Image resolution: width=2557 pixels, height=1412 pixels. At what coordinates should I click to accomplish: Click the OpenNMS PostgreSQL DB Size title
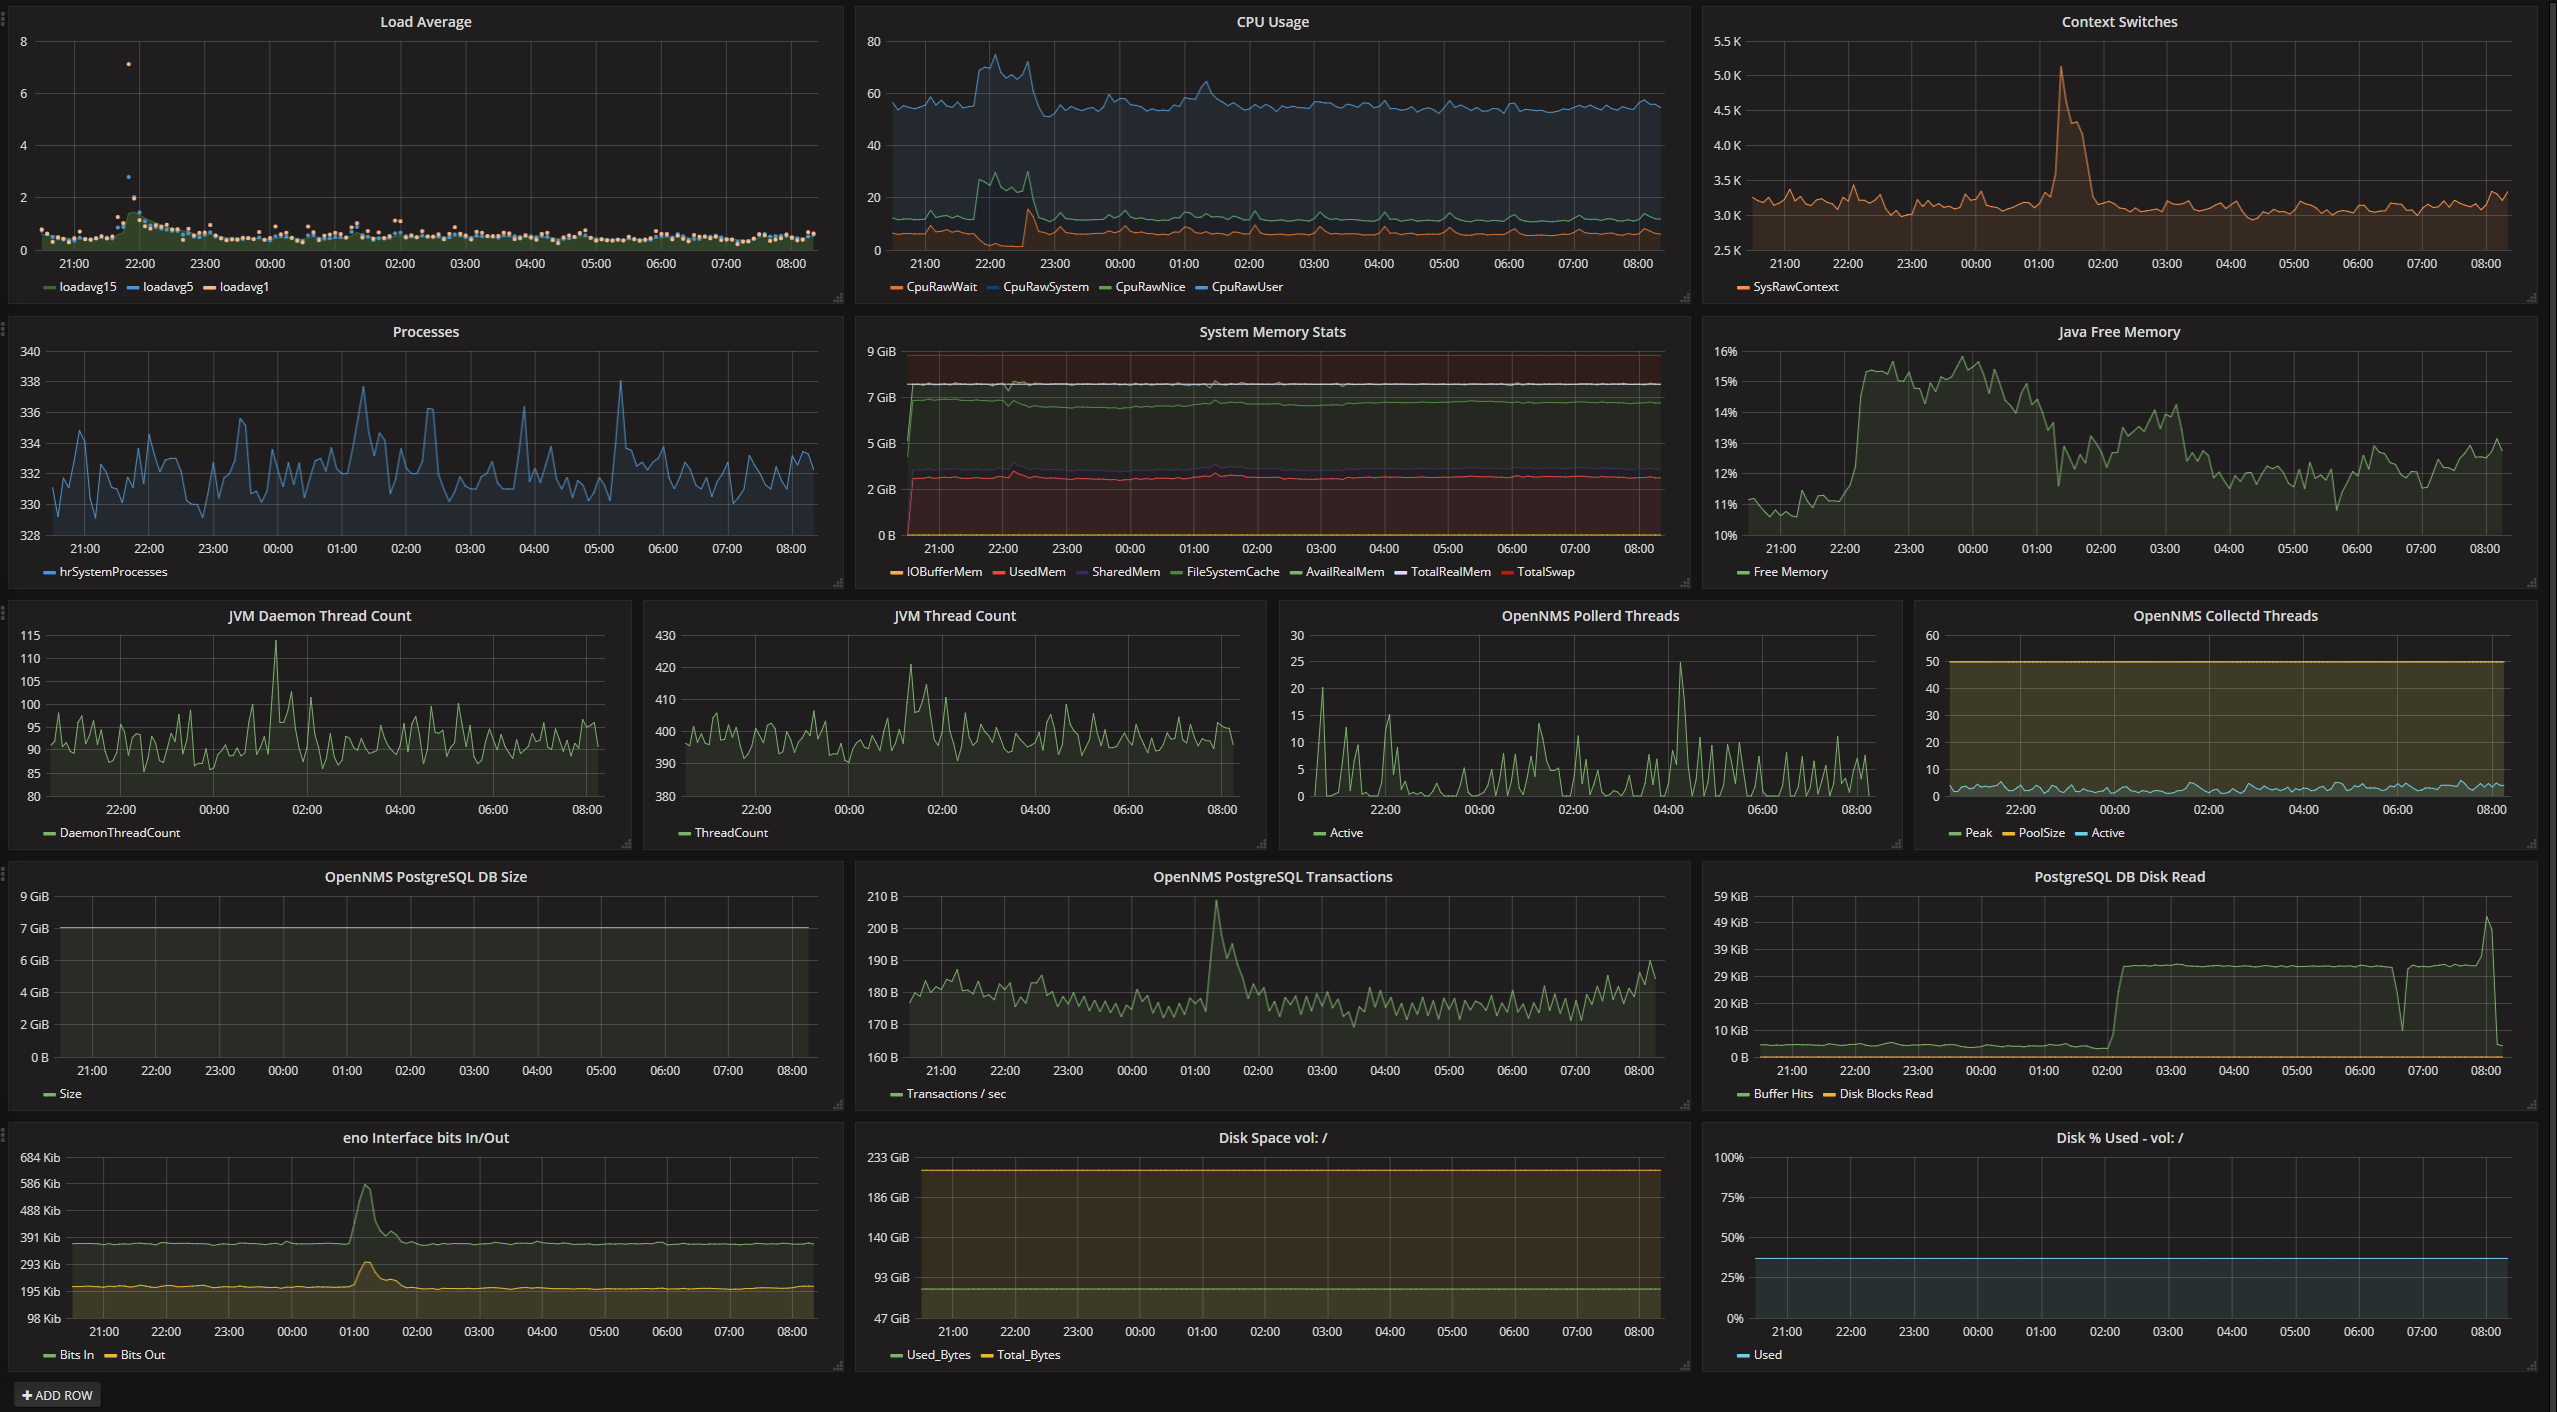point(426,877)
